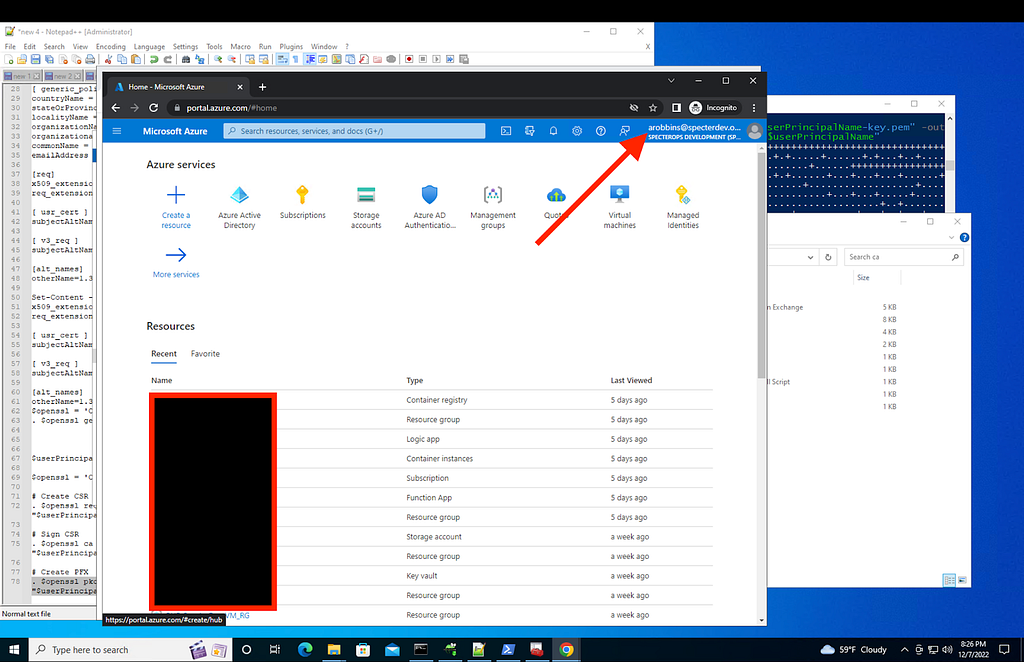Open Azure directories and subscriptions filter
This screenshot has height=662, width=1024.
tap(530, 131)
